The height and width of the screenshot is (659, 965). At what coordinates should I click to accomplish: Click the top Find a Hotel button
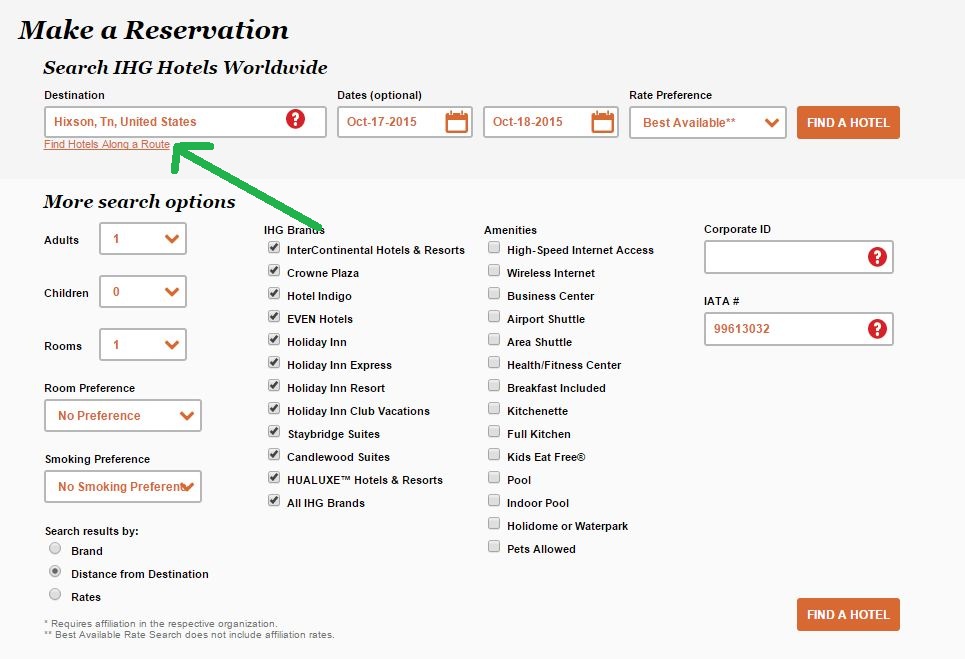coord(848,122)
